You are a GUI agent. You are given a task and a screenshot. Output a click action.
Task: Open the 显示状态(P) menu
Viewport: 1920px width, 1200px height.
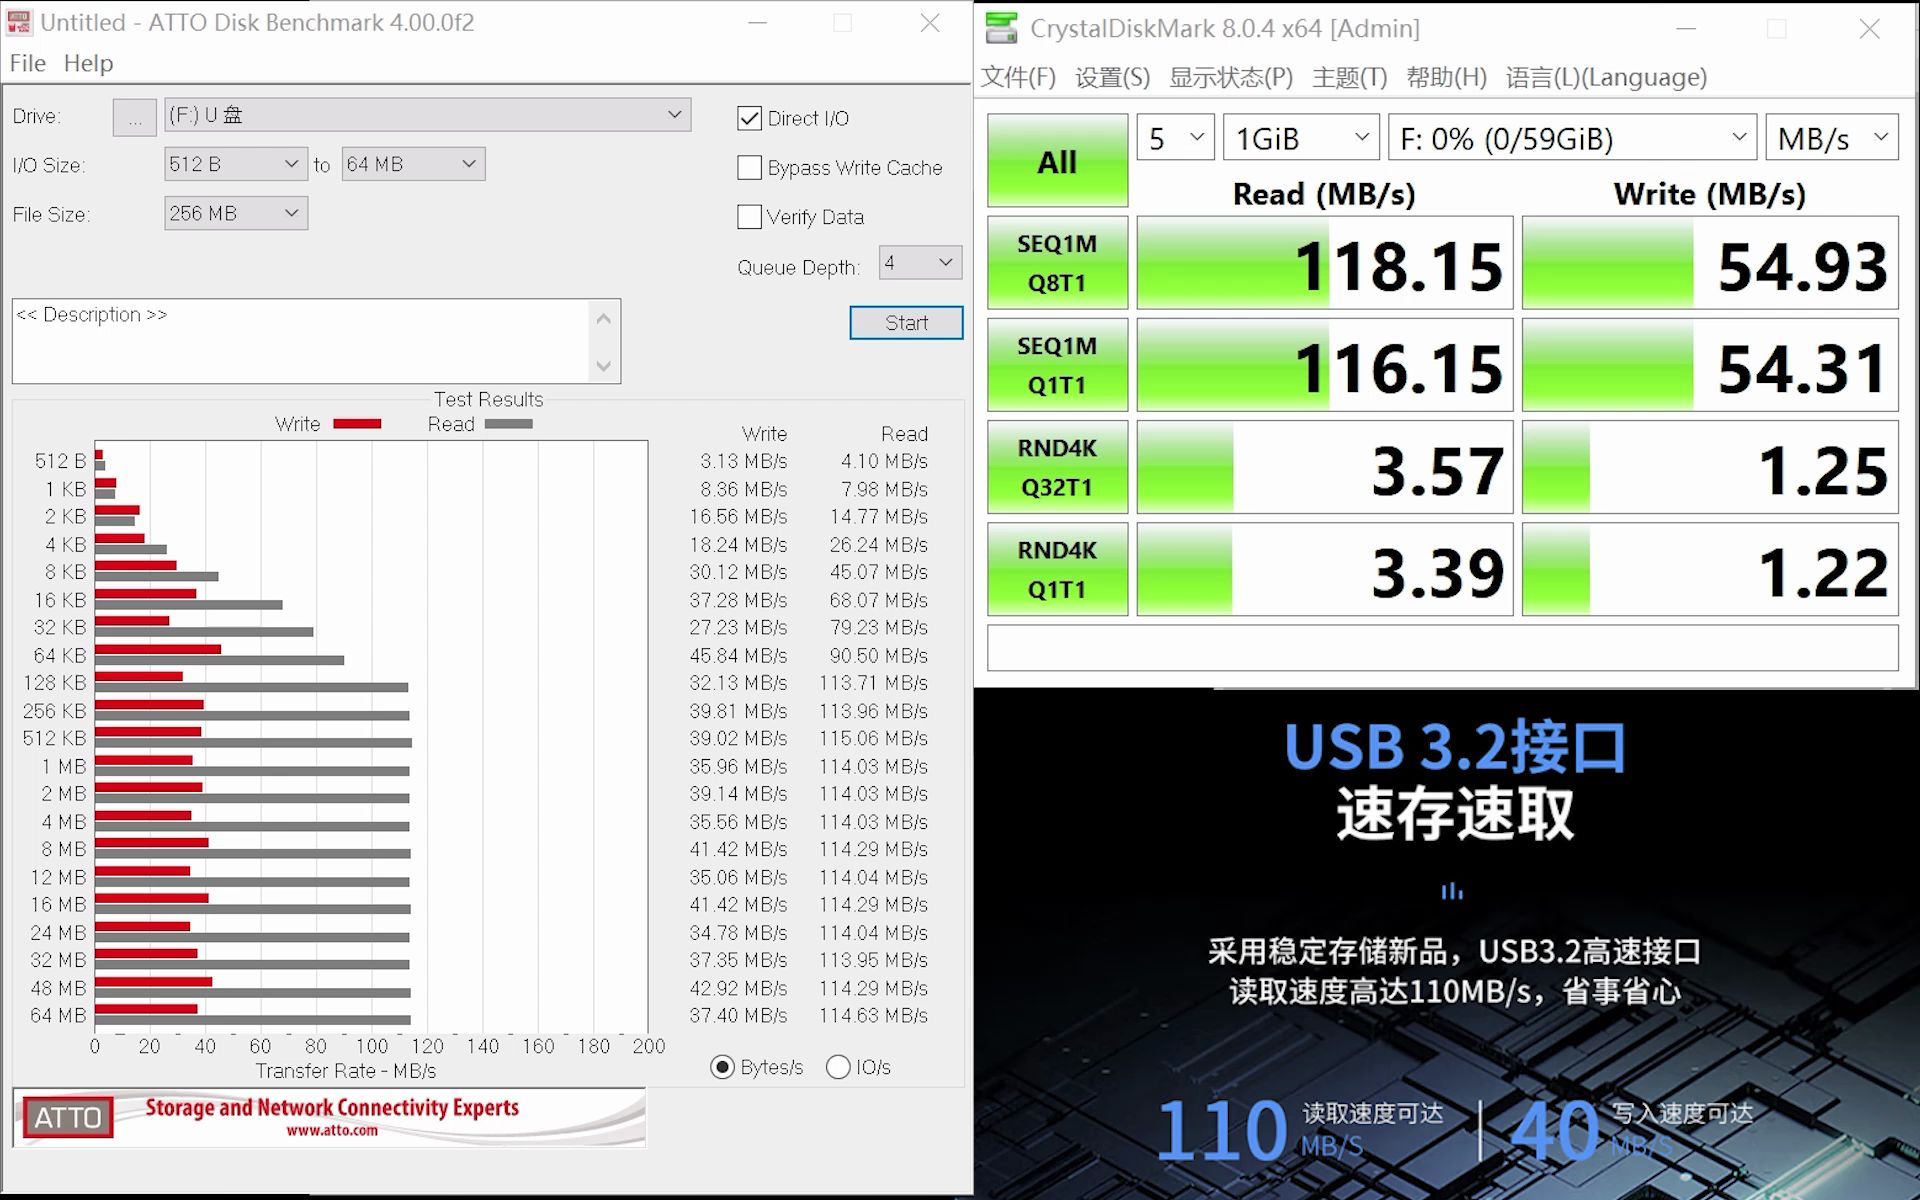coord(1230,77)
